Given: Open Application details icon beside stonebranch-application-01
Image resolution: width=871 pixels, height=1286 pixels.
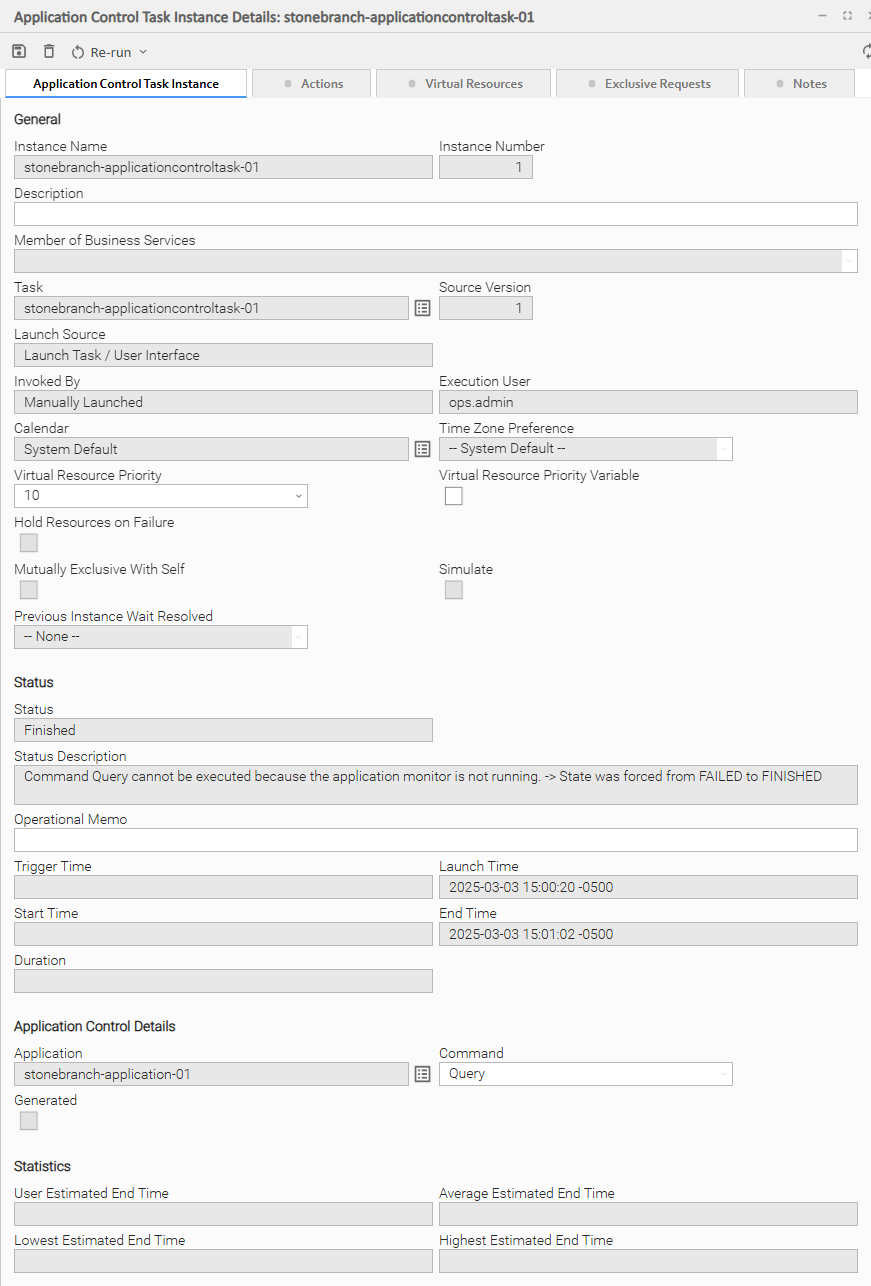Looking at the screenshot, I should pos(422,1074).
